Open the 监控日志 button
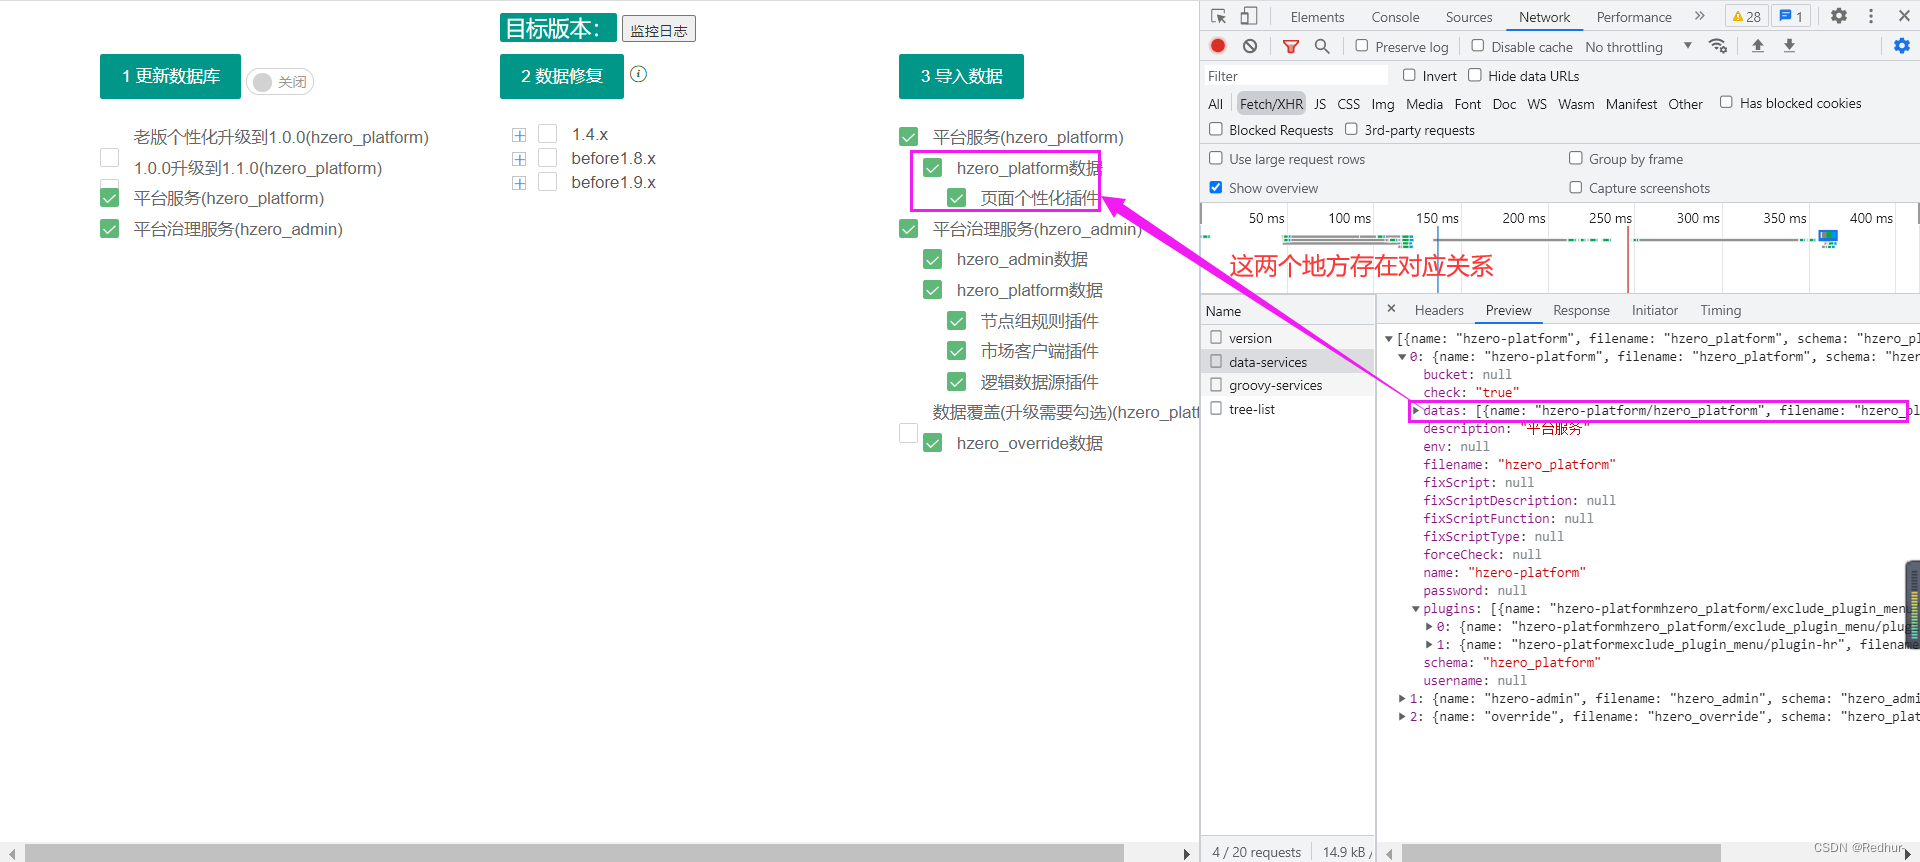Viewport: 1920px width, 862px height. pos(658,29)
